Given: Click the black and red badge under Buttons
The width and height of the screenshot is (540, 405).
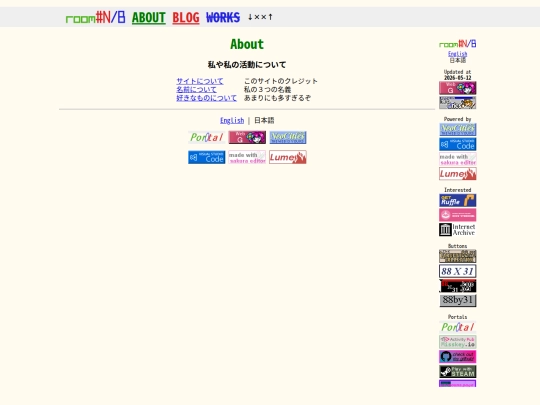Looking at the screenshot, I should (x=458, y=286).
